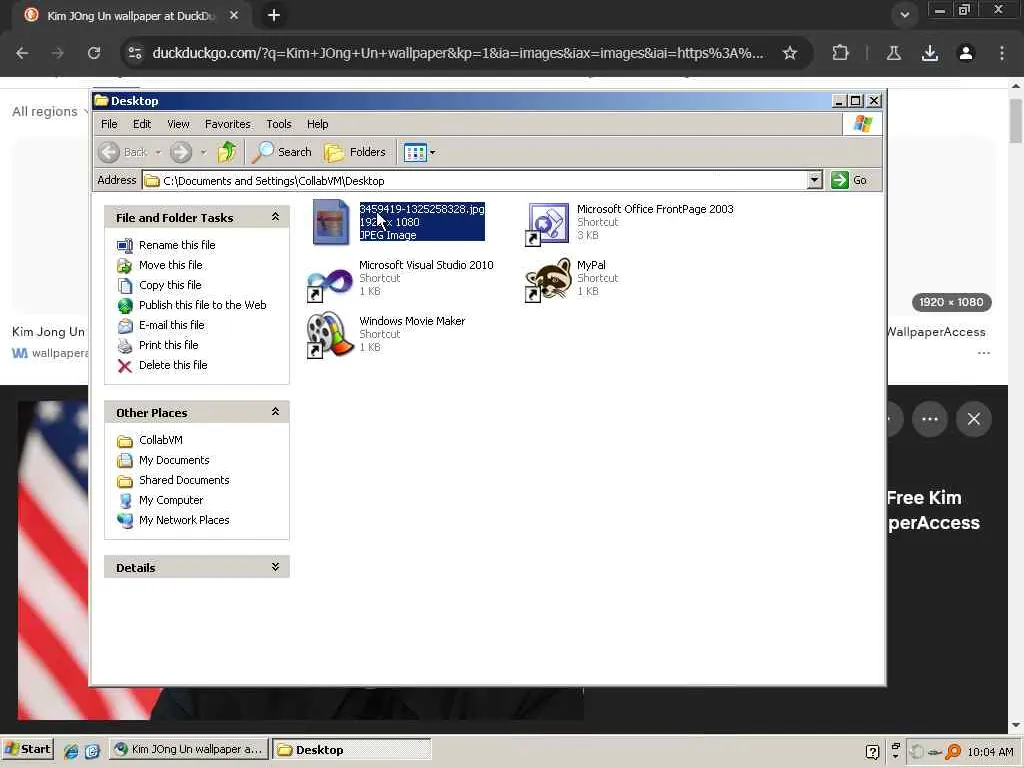
Task: Click Delete this file
Action: 173,365
